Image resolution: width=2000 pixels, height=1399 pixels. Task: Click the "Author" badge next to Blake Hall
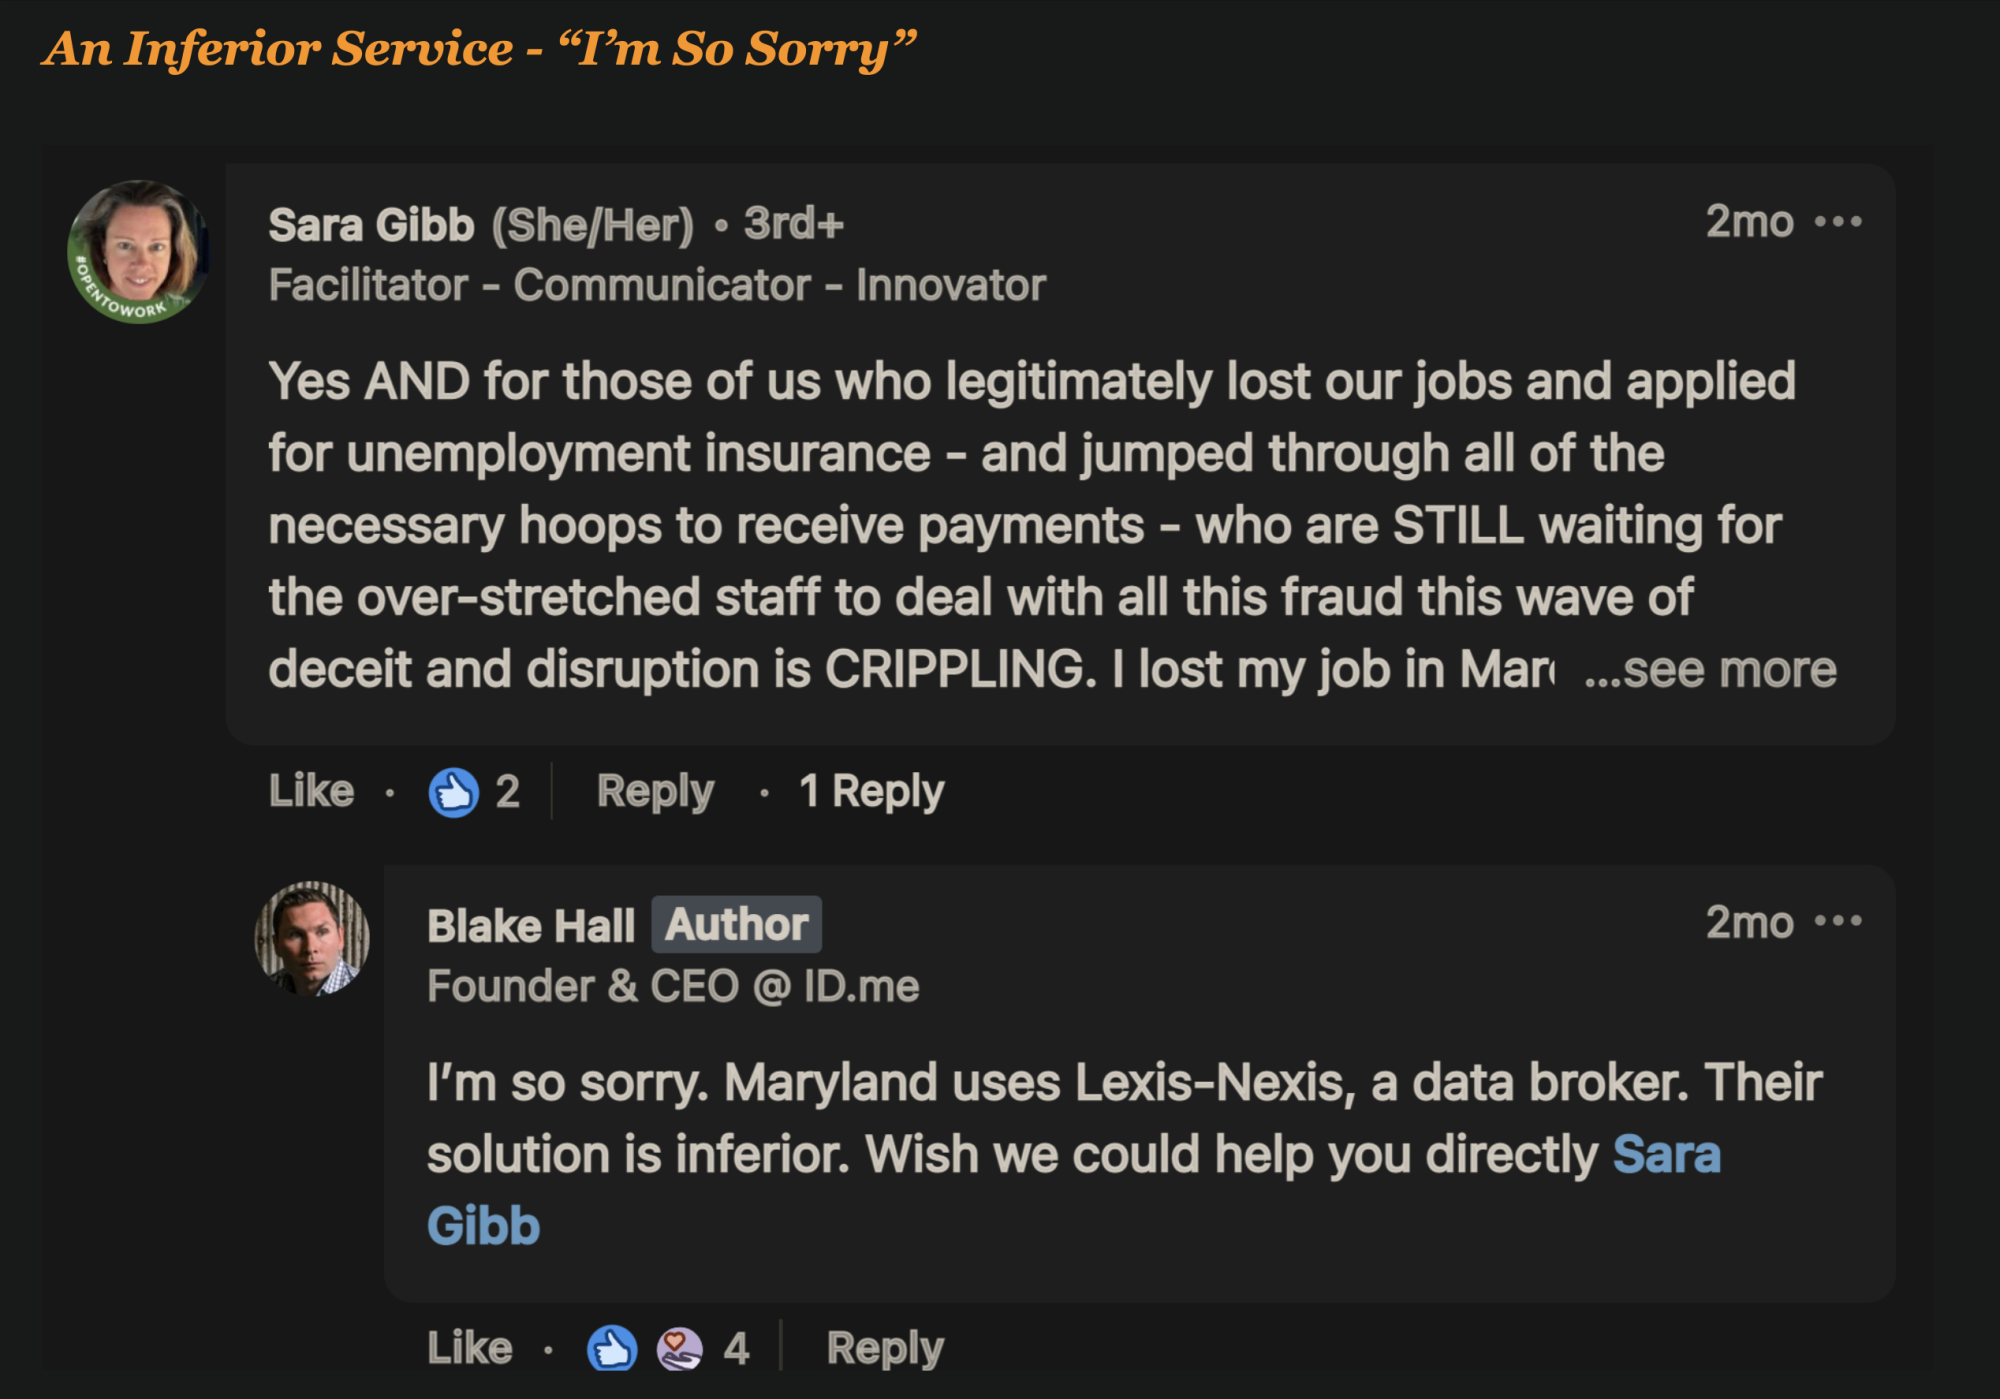click(737, 925)
